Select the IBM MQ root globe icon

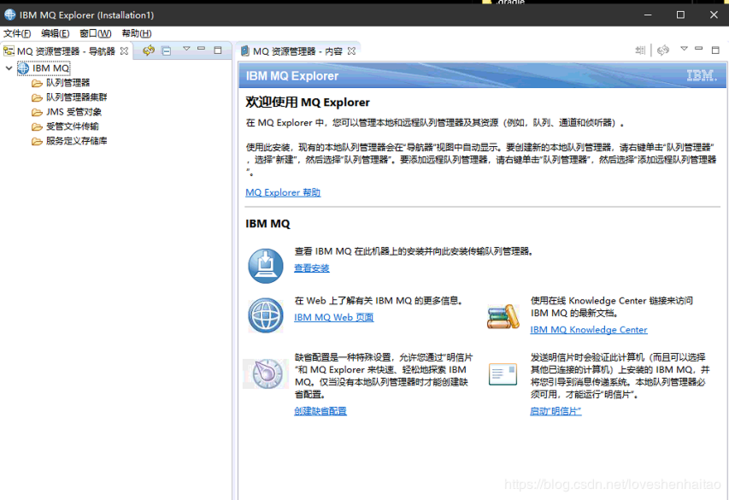23,68
